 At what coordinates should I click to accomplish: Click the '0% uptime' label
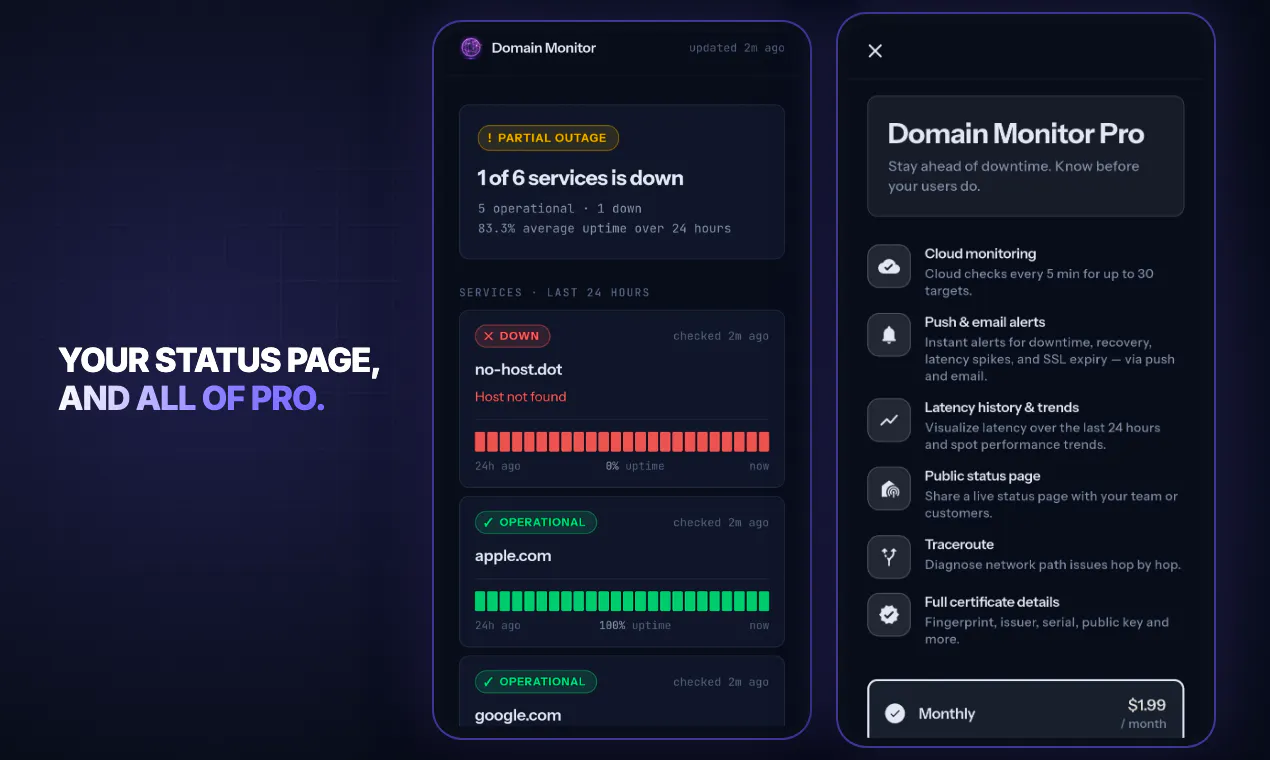(x=635, y=466)
